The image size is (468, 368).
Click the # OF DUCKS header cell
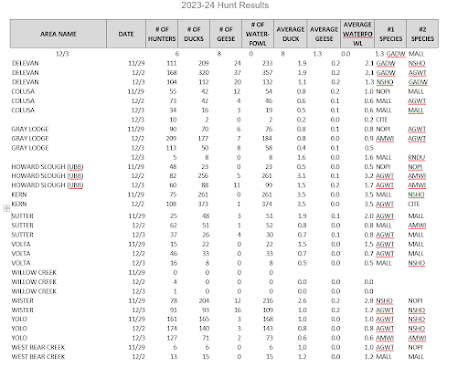click(194, 34)
